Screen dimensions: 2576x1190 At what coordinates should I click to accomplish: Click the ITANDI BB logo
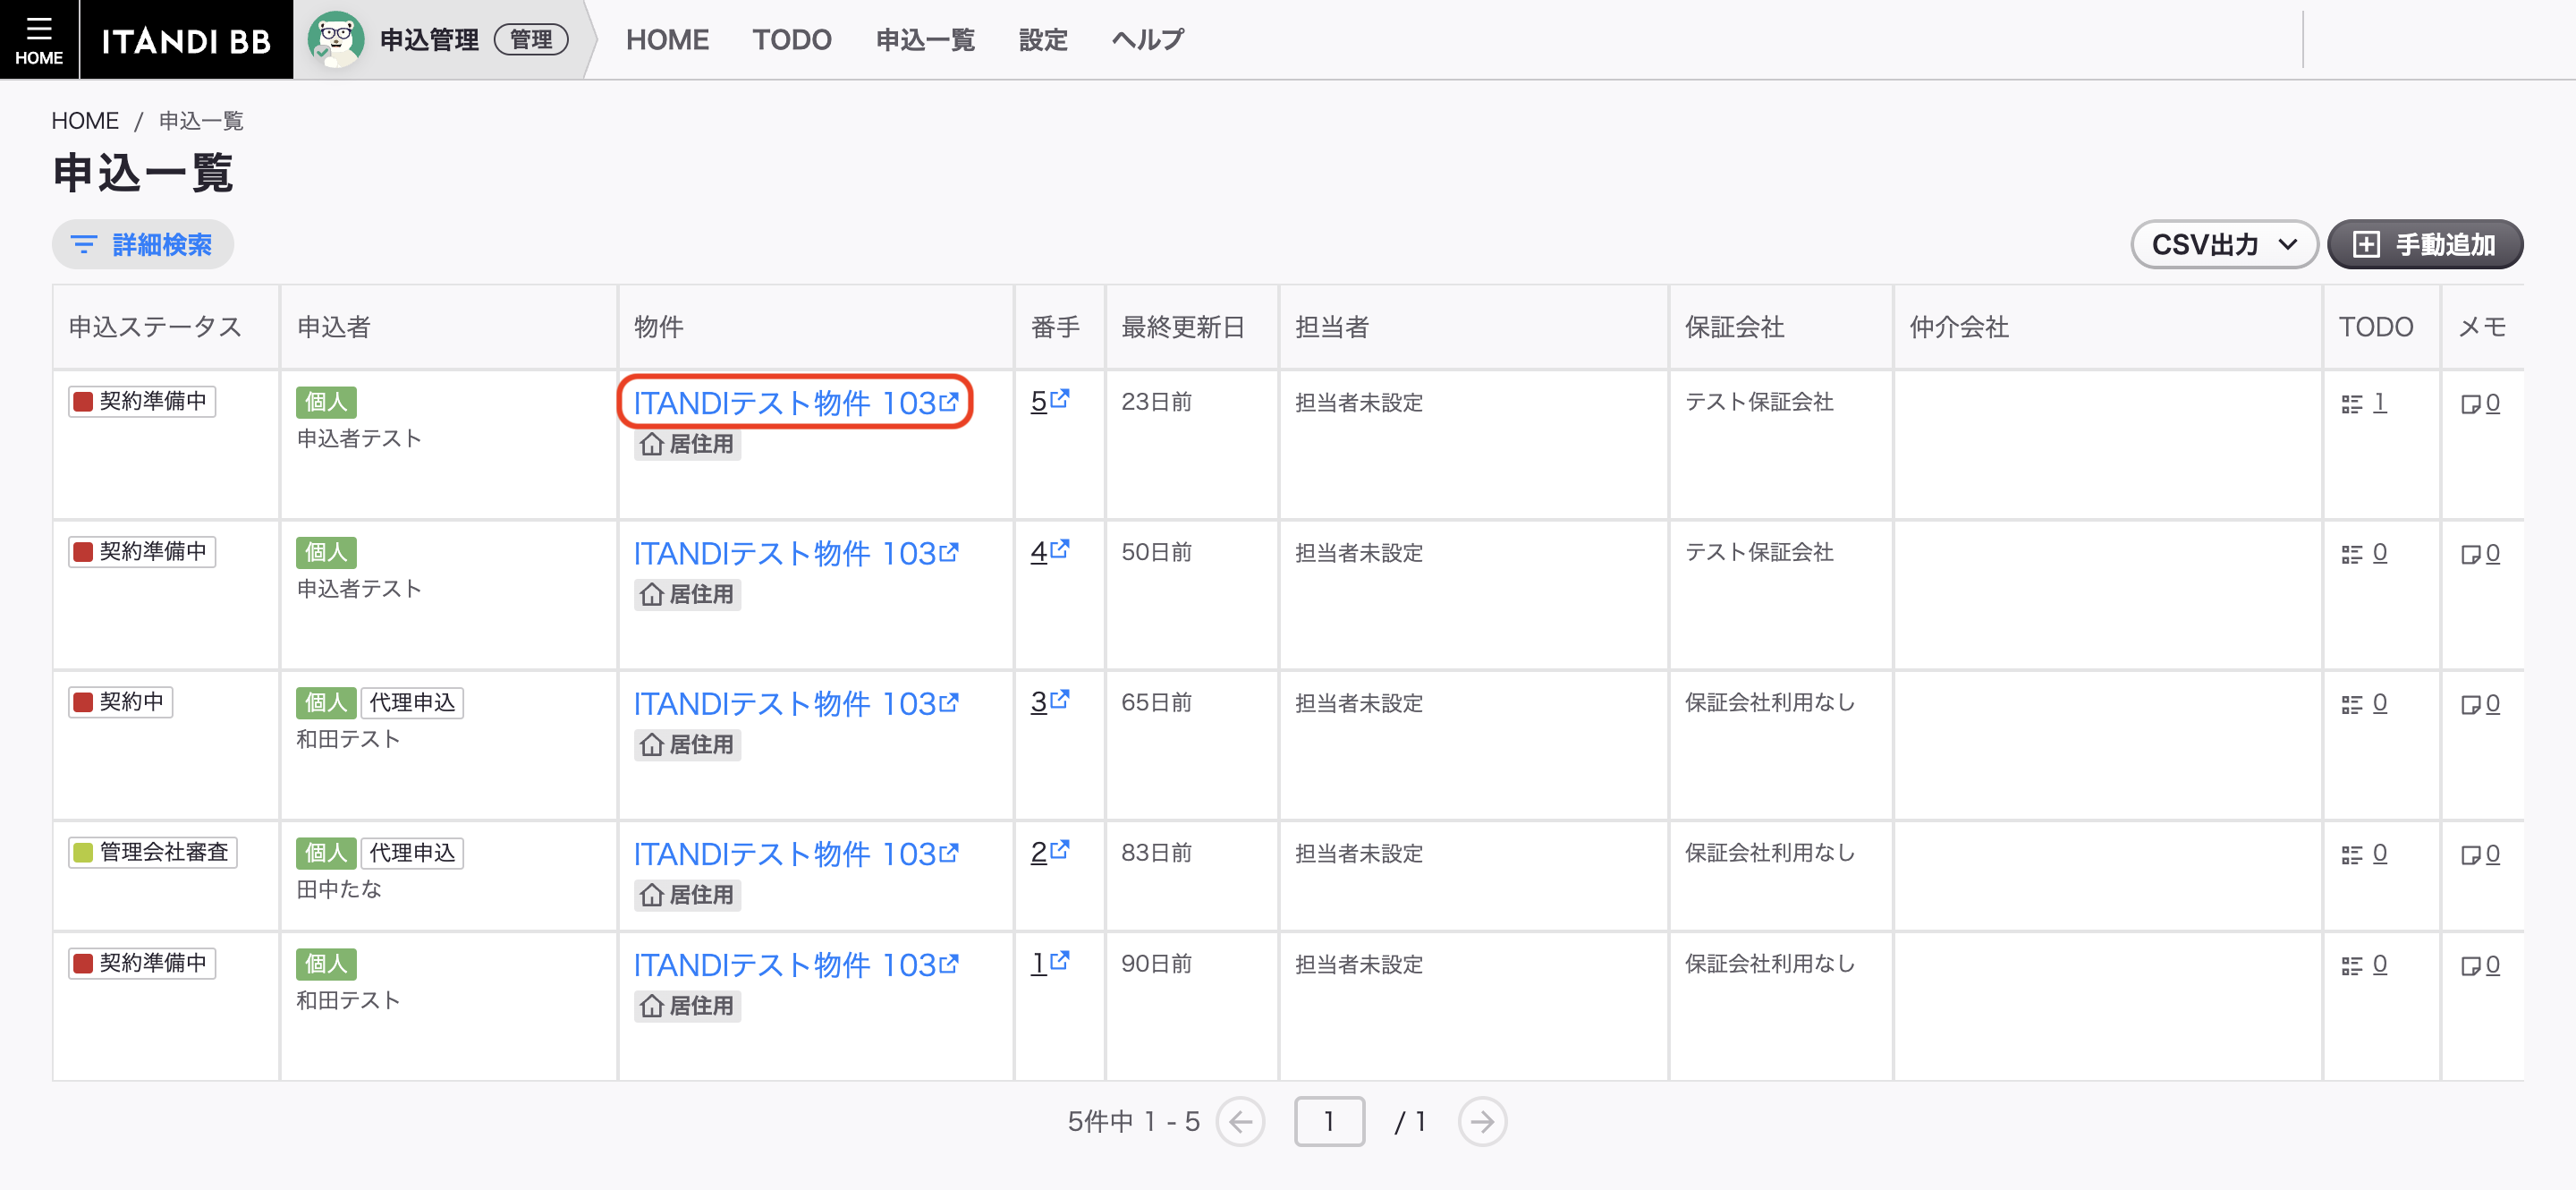186,40
